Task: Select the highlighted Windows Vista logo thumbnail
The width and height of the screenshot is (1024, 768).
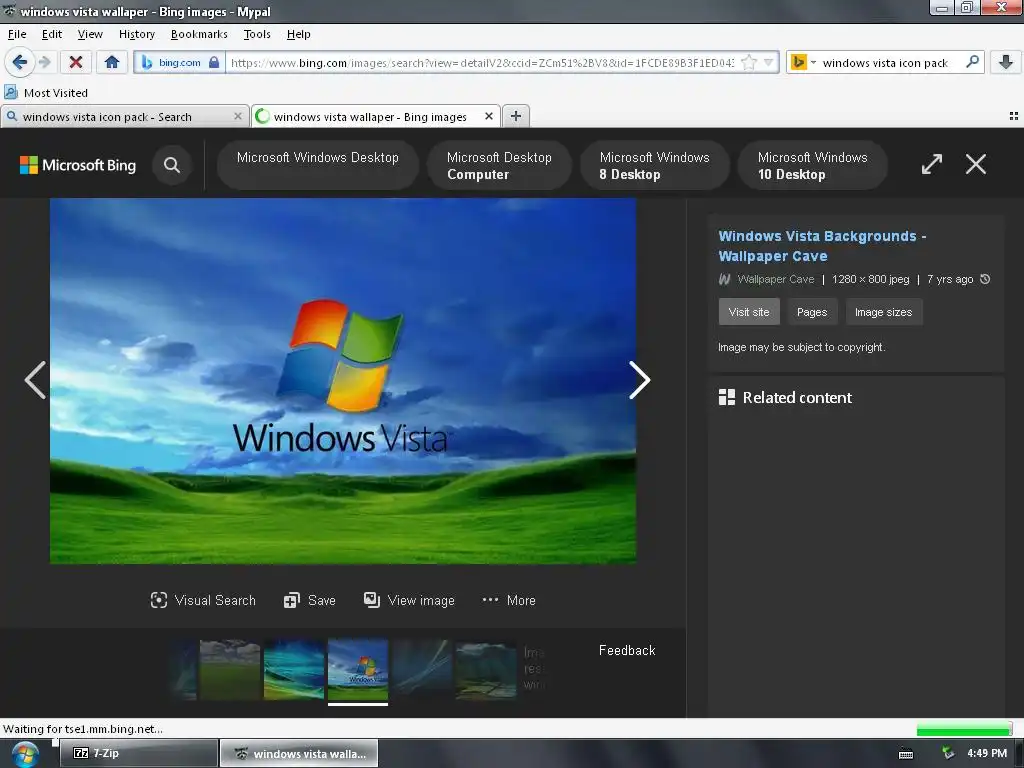Action: coord(358,670)
